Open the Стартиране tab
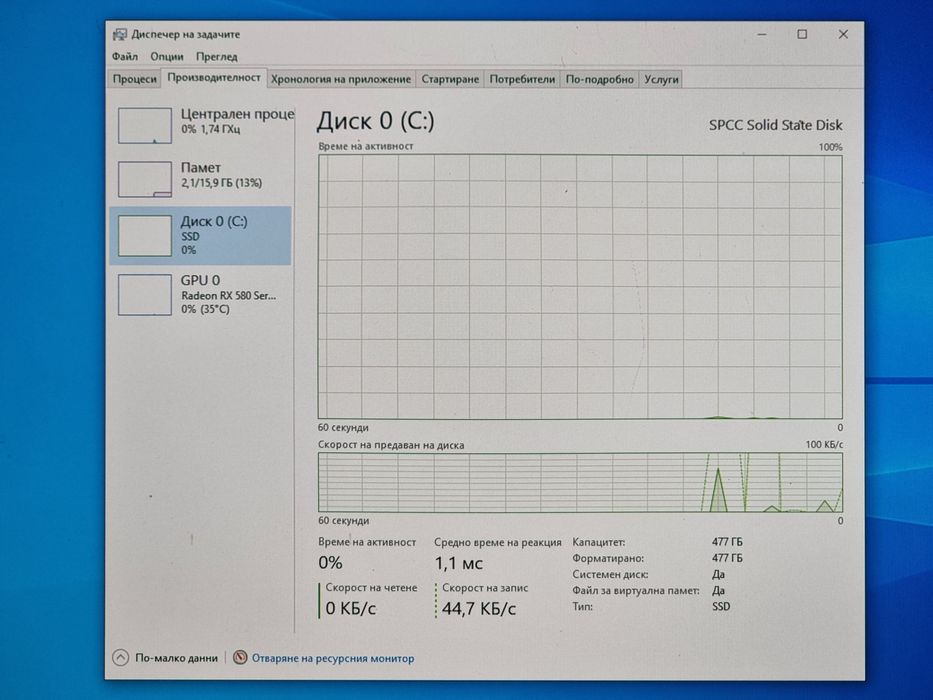Screen dimensions: 933x700 click(450, 79)
